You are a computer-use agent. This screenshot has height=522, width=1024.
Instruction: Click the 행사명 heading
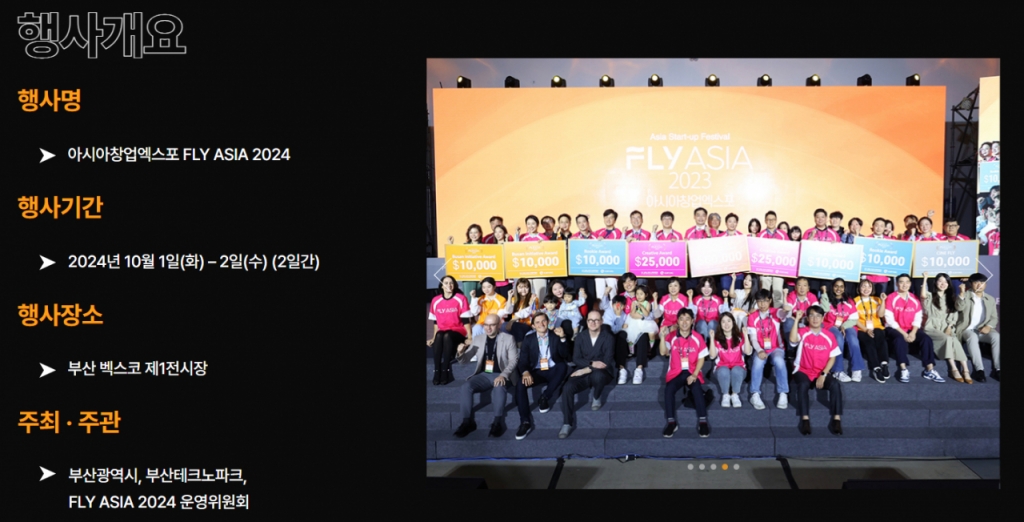pos(50,100)
